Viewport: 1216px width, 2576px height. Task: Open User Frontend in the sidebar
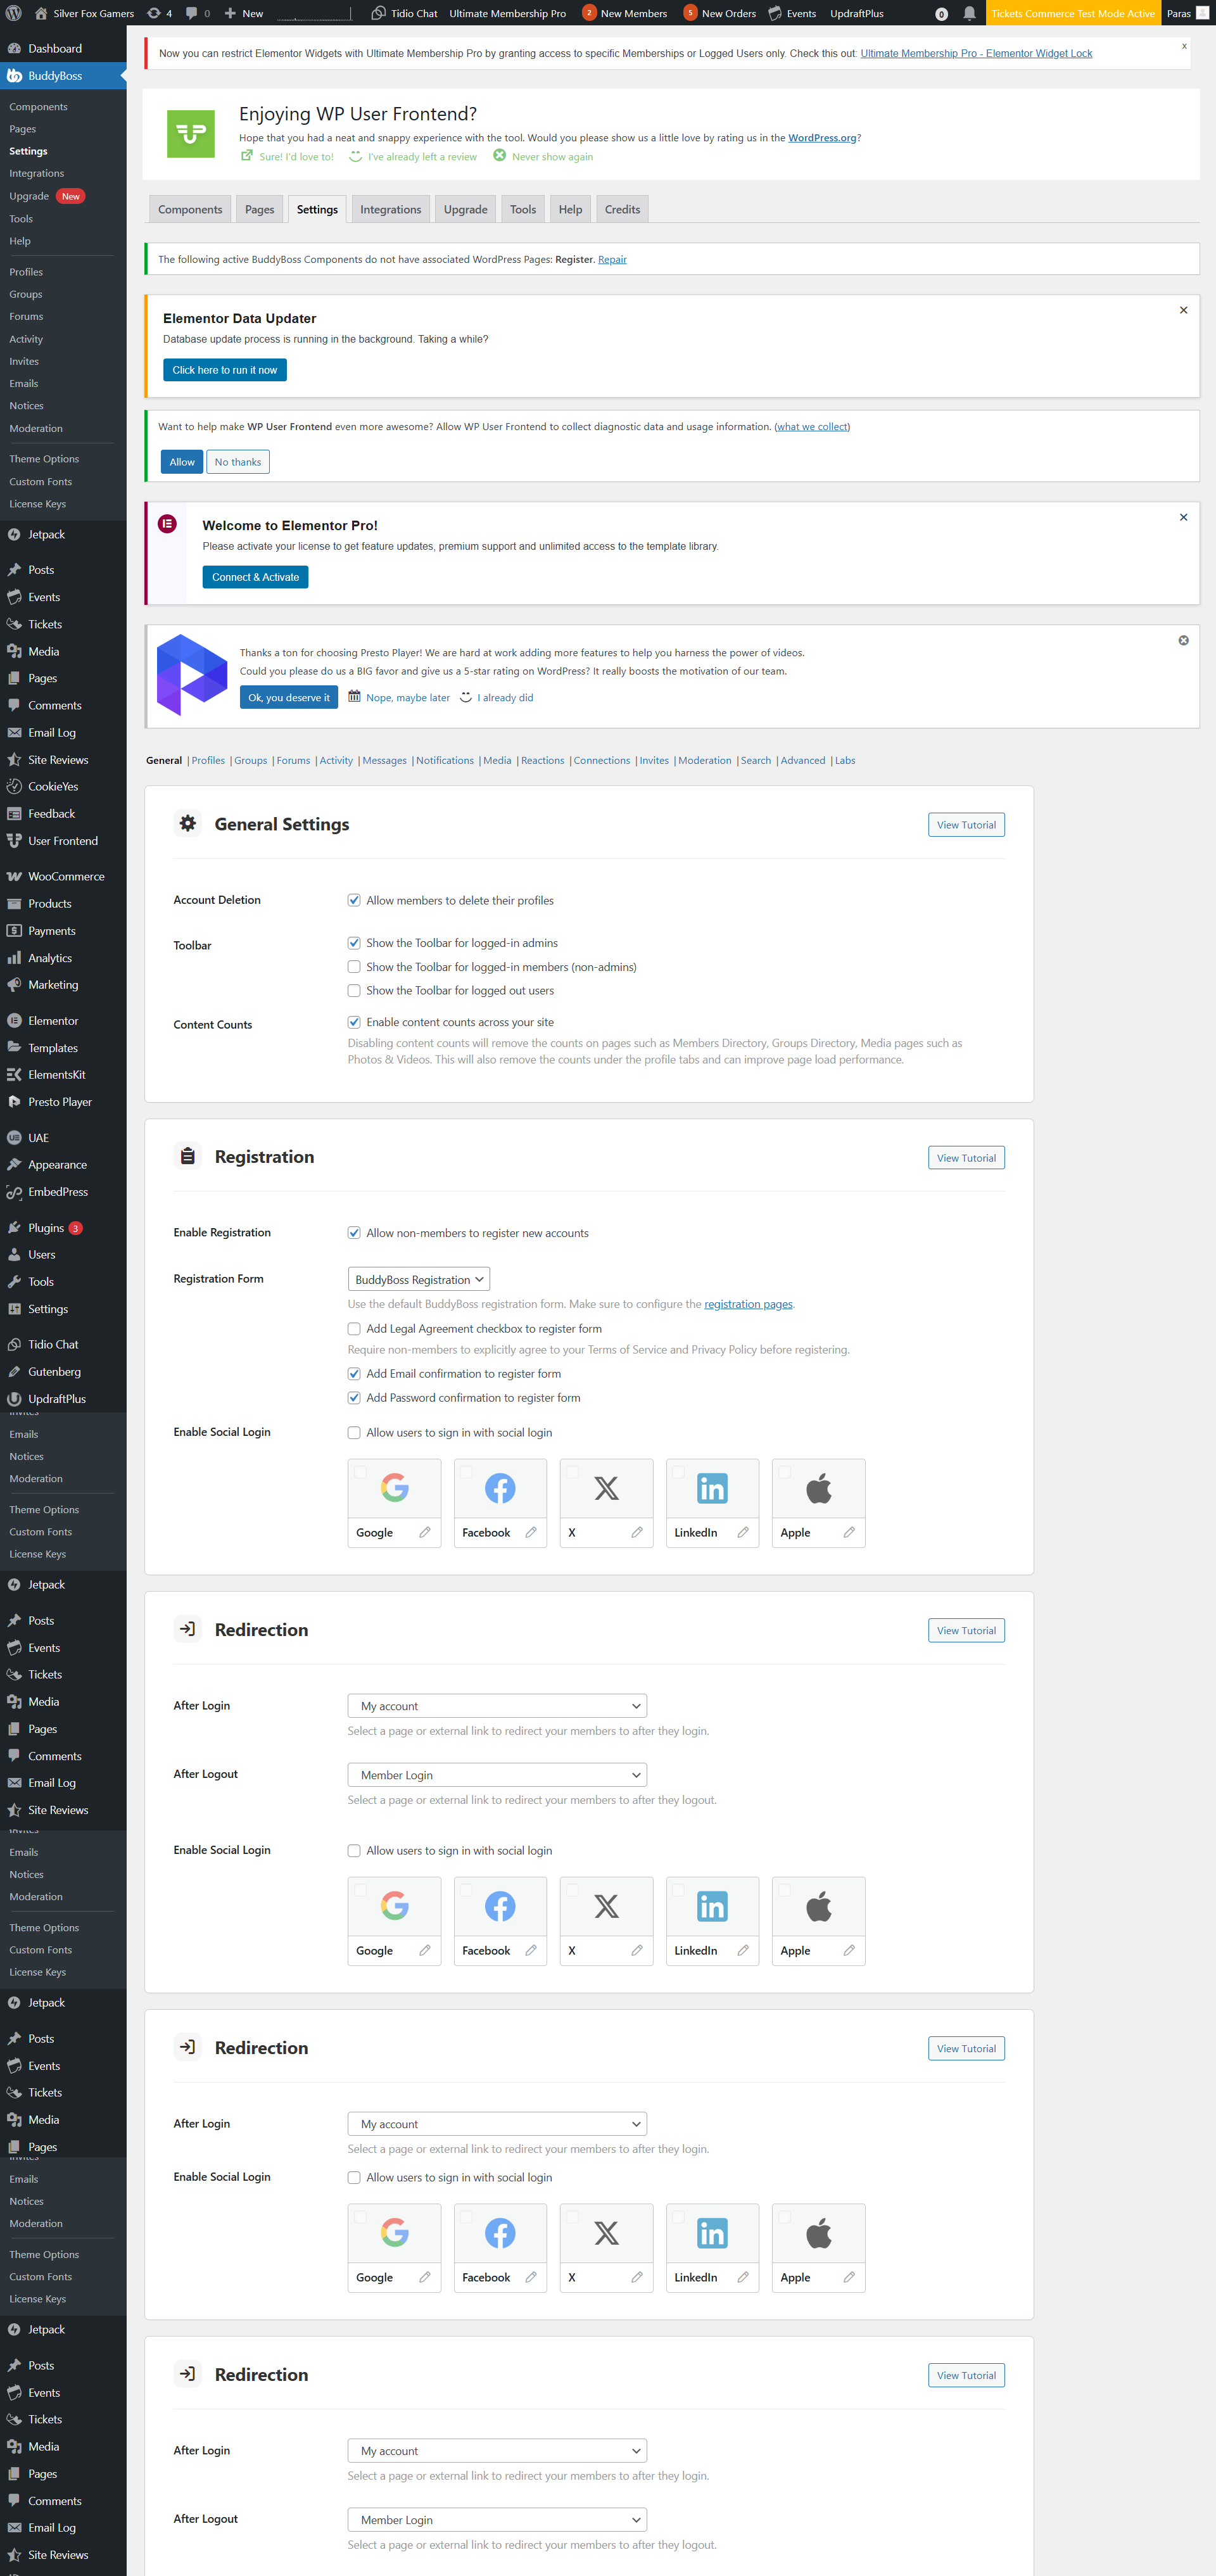tap(63, 840)
